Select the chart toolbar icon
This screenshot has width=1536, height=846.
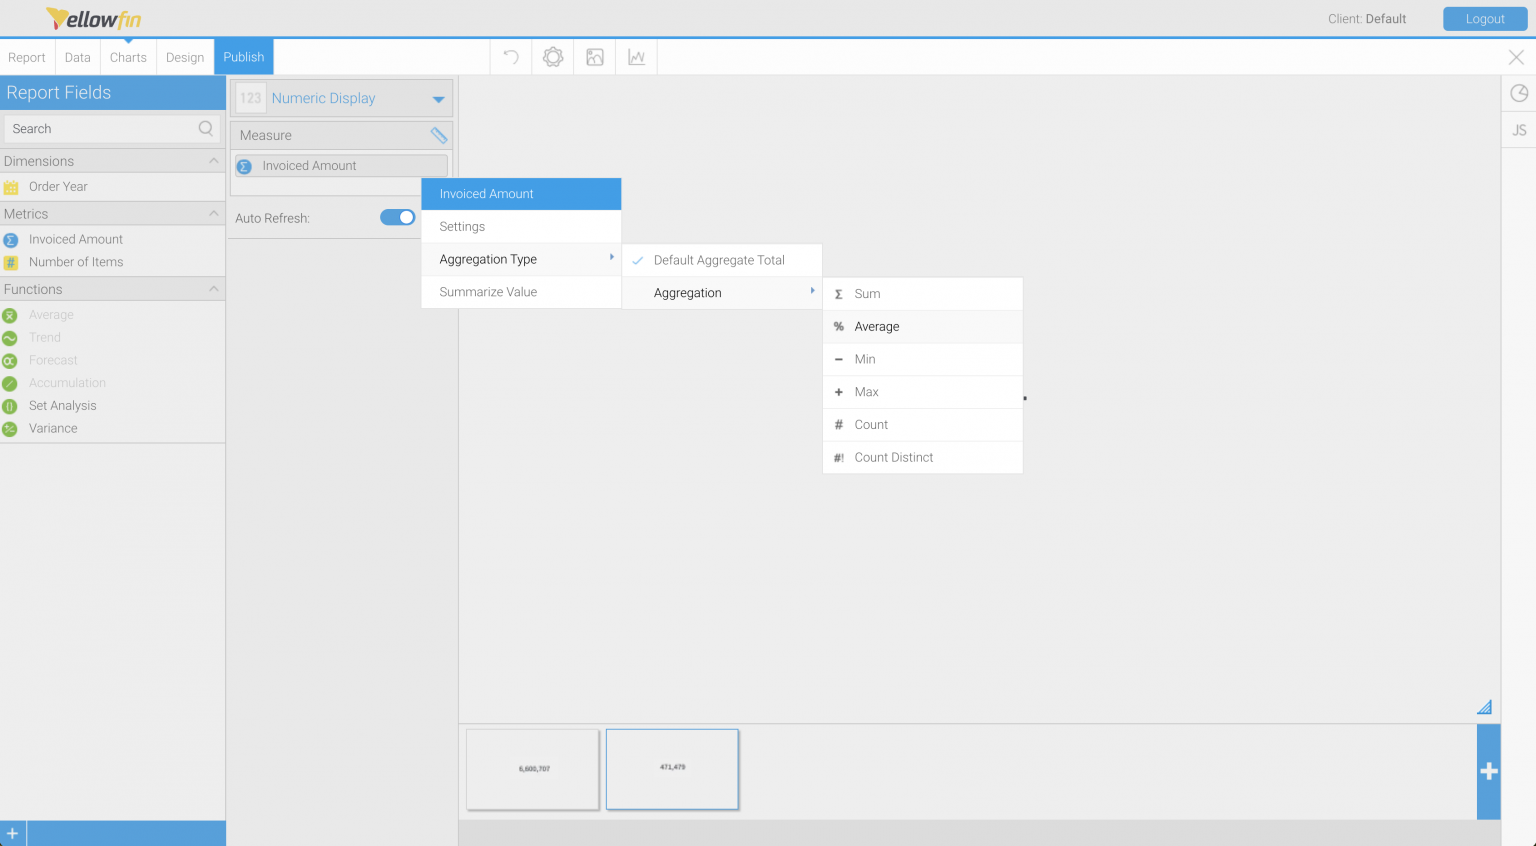(635, 56)
